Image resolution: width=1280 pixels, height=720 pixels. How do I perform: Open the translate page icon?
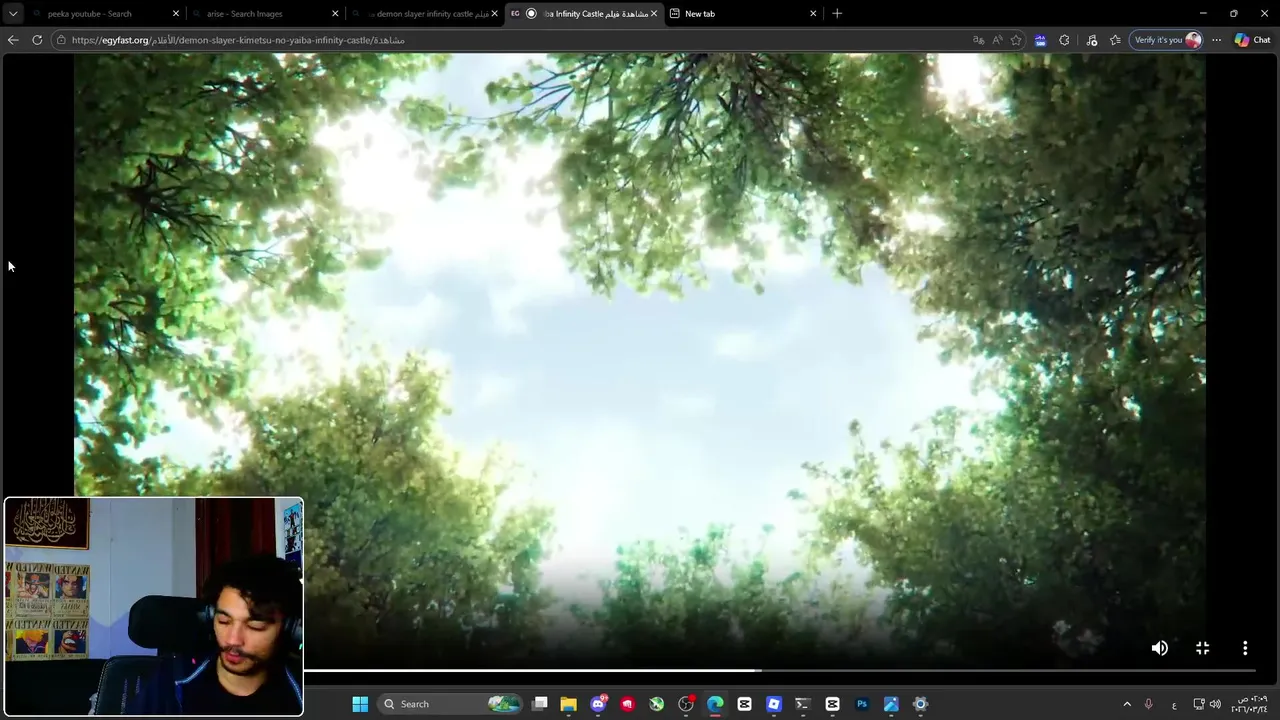pos(978,40)
